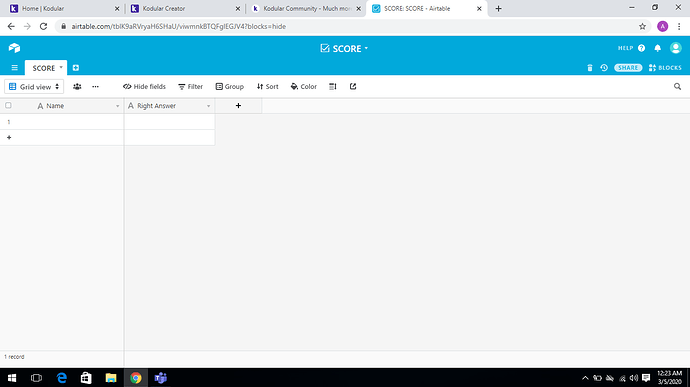Open the Grid view switcher
This screenshot has height=387, width=690.
34,87
